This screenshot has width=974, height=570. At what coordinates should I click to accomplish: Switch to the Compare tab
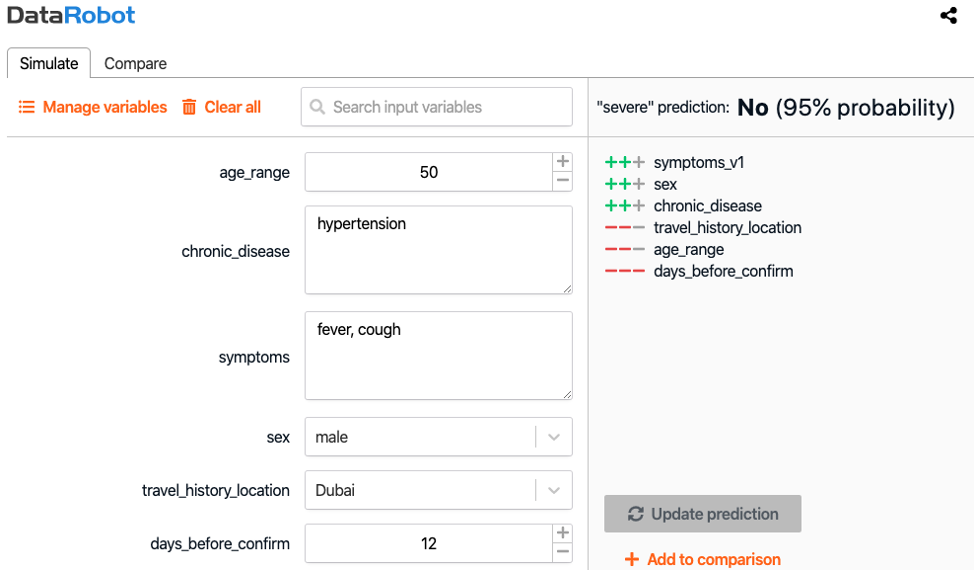click(135, 63)
